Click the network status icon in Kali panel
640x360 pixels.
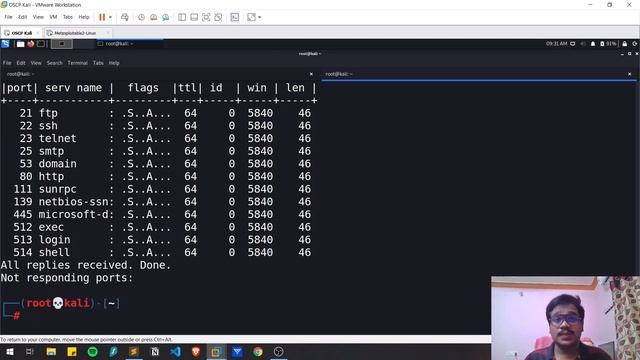(x=573, y=44)
